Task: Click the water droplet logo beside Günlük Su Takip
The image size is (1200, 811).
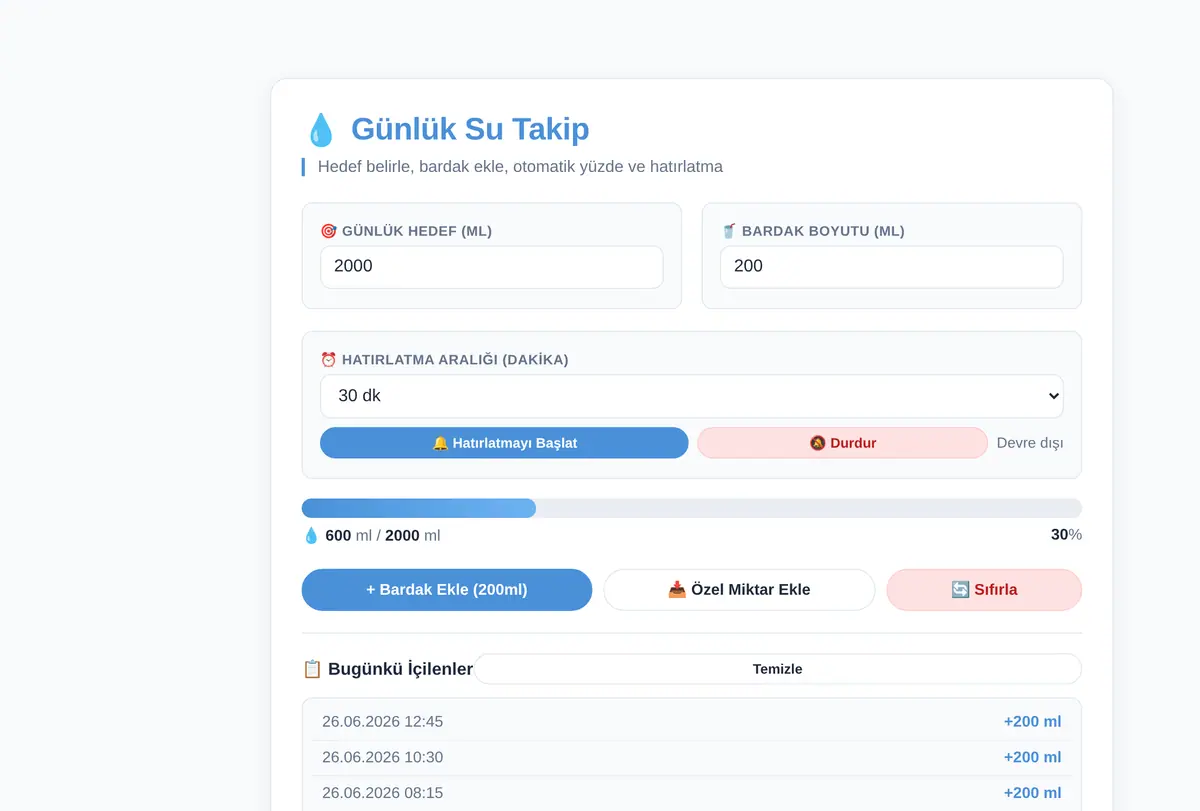Action: pyautogui.click(x=320, y=130)
